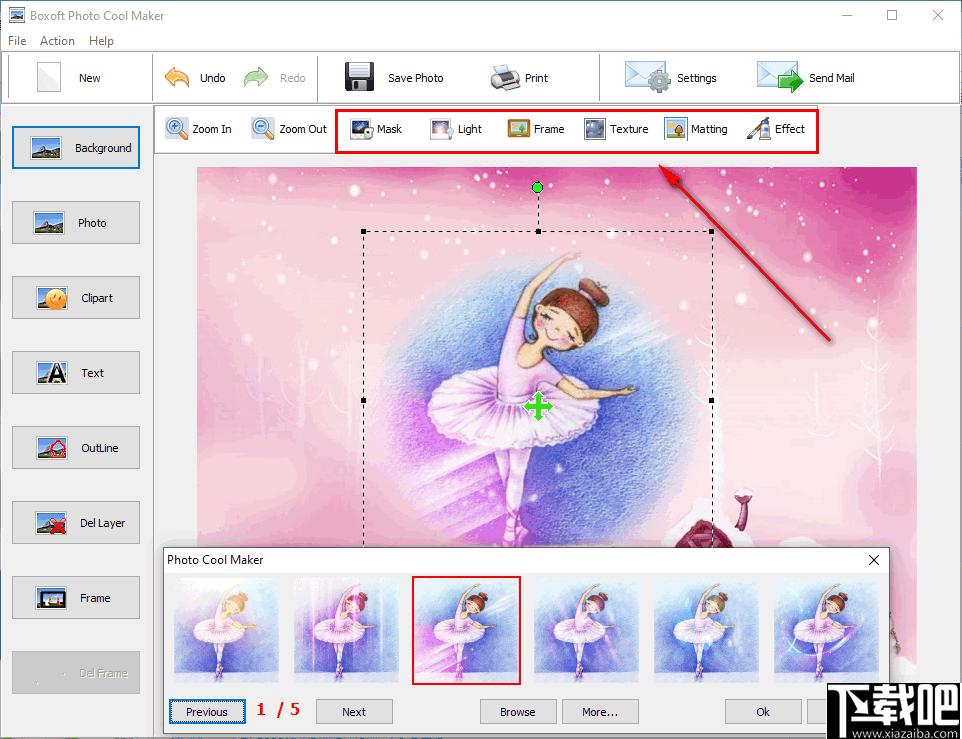Go to the Previous effects page
This screenshot has width=962, height=739.
pos(207,711)
